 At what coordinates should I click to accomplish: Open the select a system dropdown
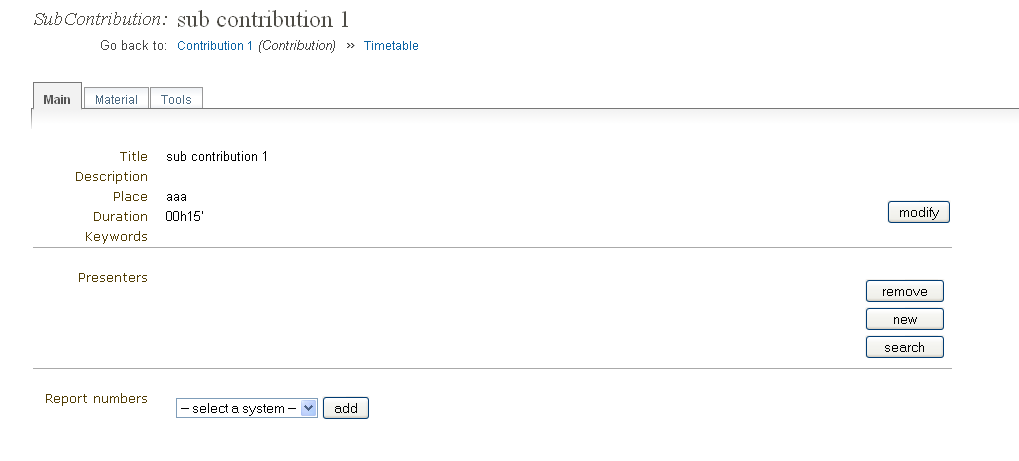coord(246,408)
